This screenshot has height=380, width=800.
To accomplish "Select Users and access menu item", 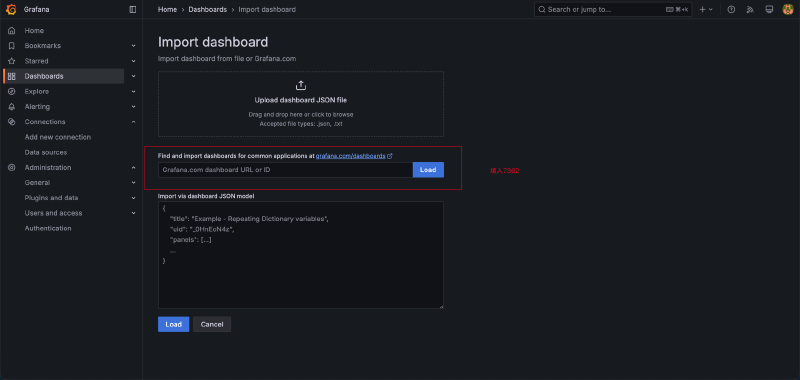I will click(x=53, y=213).
